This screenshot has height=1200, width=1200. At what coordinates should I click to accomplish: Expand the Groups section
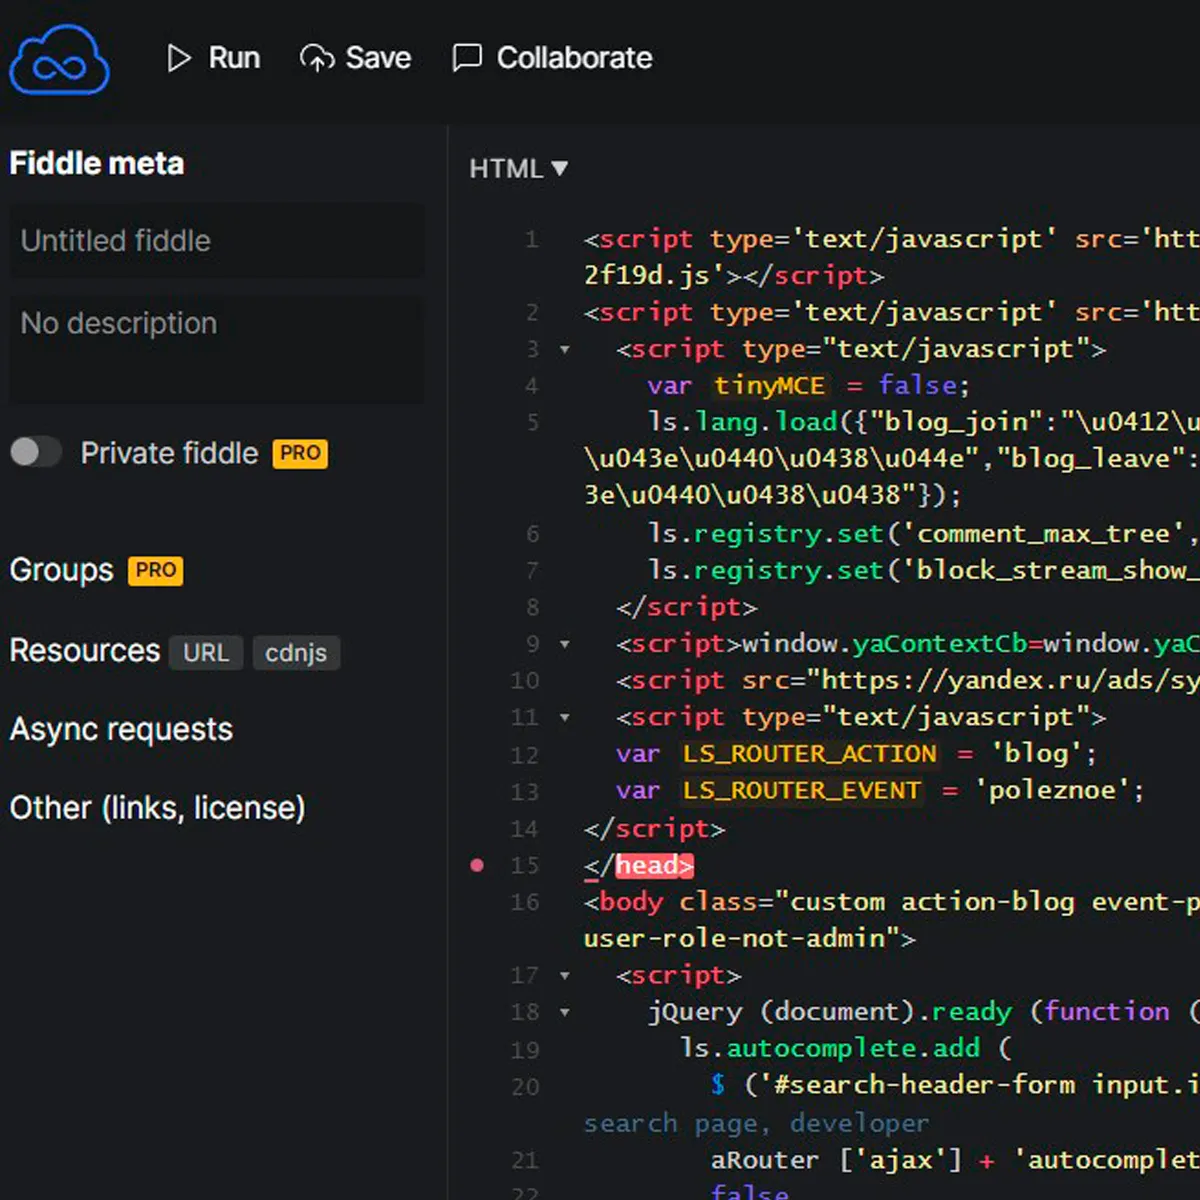(x=62, y=570)
